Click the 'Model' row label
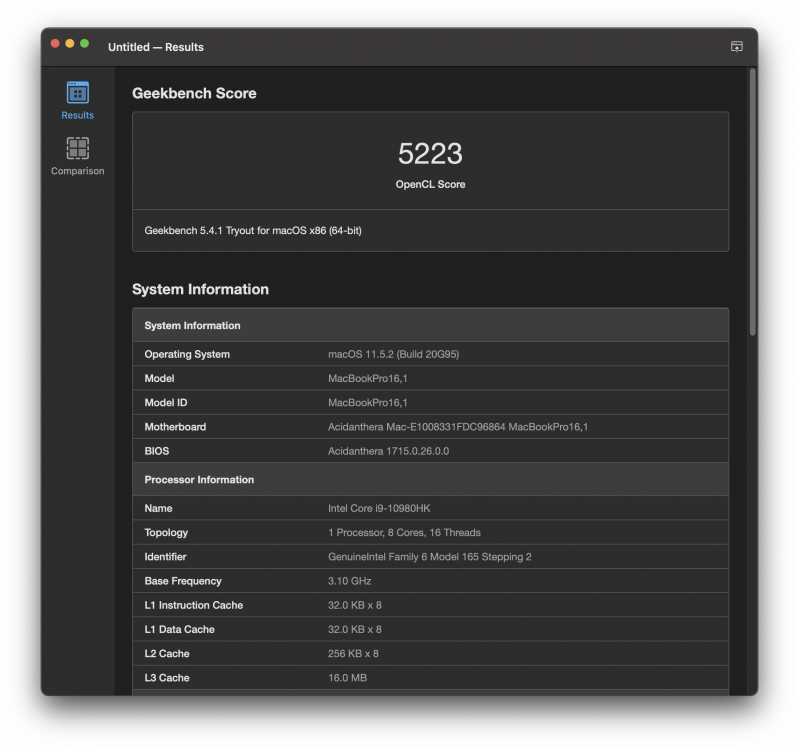 [x=159, y=379]
